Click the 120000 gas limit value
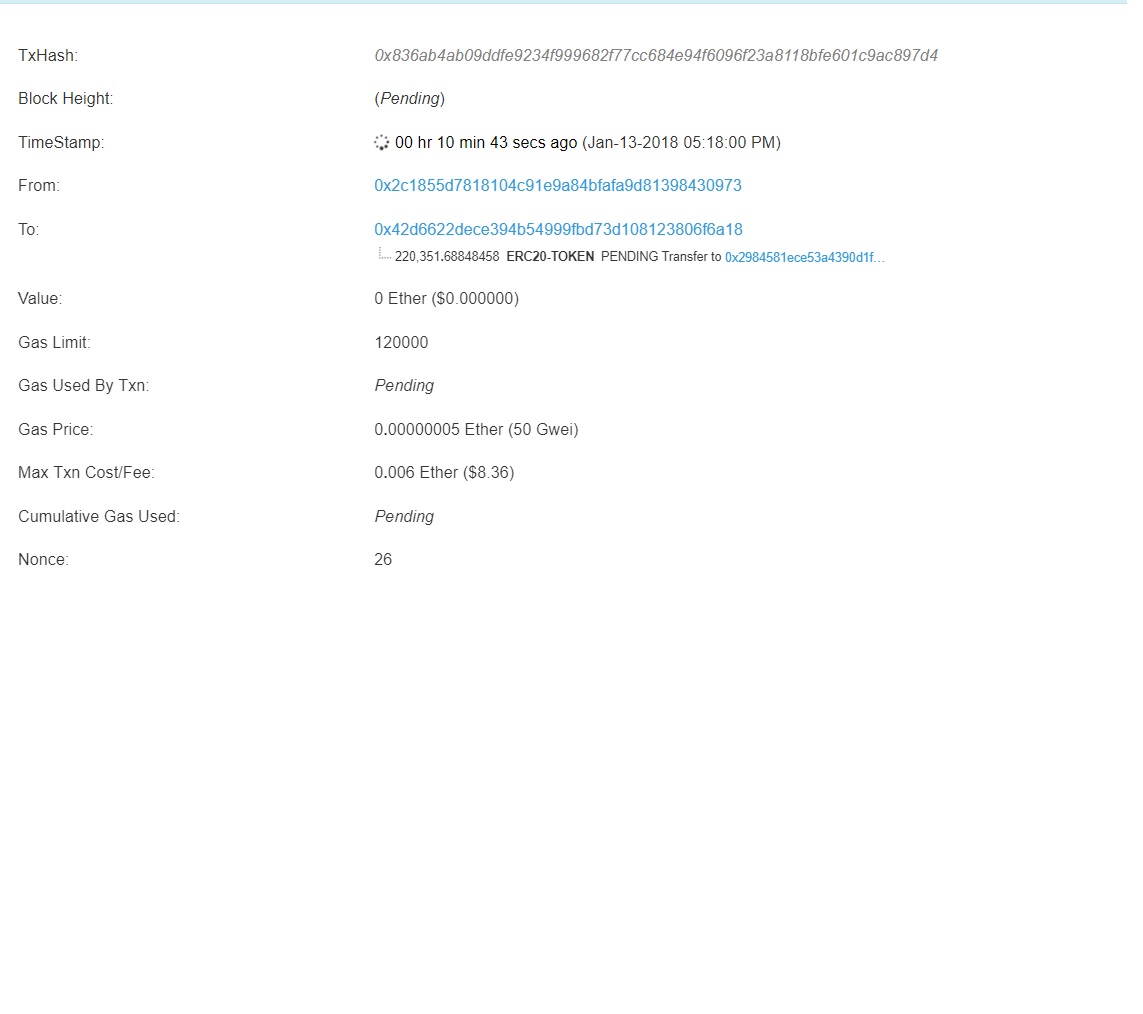The height and width of the screenshot is (1014, 1143). tap(402, 343)
